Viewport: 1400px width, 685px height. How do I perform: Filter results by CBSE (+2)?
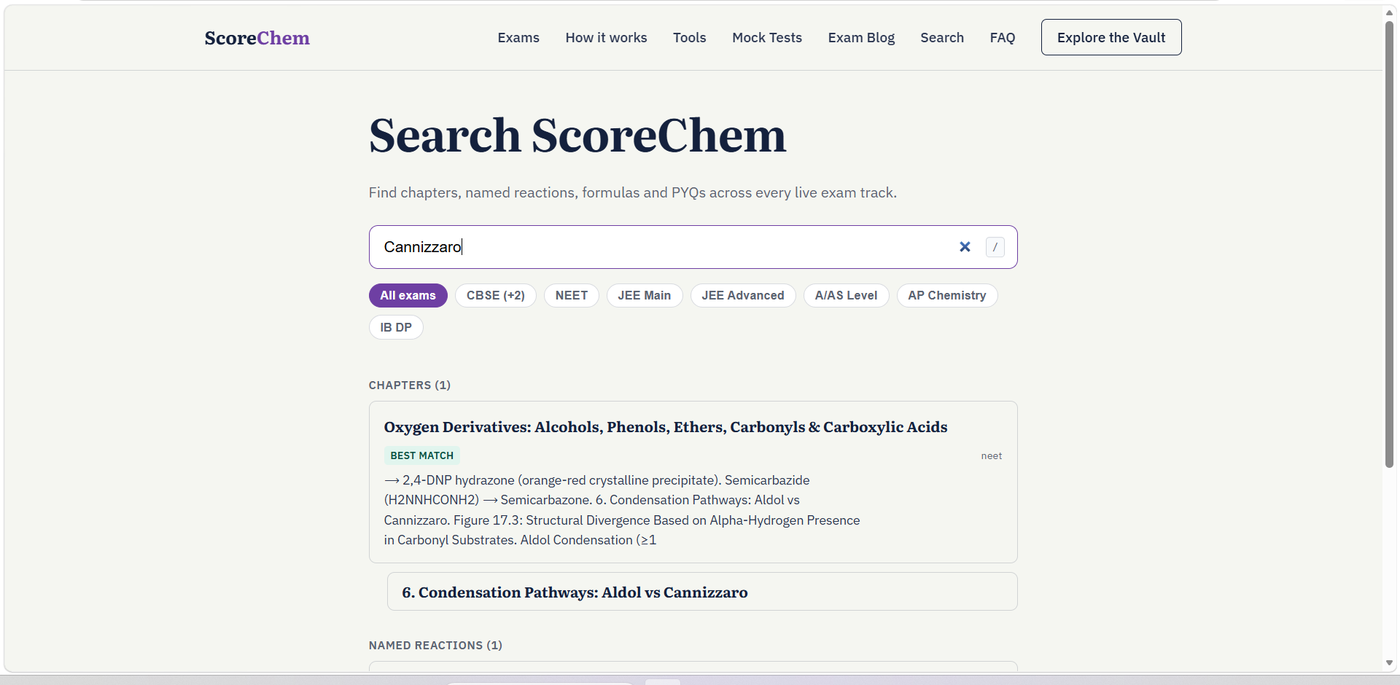tap(496, 295)
